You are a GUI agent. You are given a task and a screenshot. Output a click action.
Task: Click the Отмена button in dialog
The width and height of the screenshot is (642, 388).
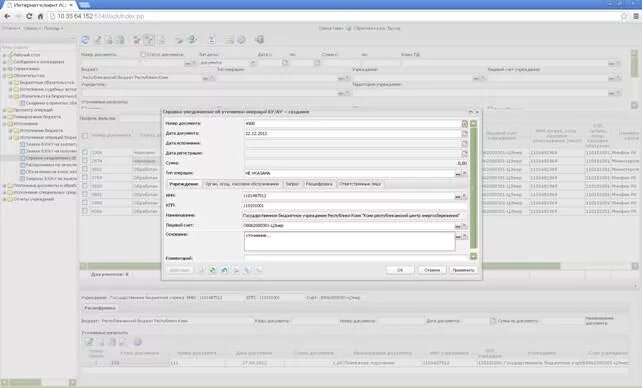click(x=432, y=270)
